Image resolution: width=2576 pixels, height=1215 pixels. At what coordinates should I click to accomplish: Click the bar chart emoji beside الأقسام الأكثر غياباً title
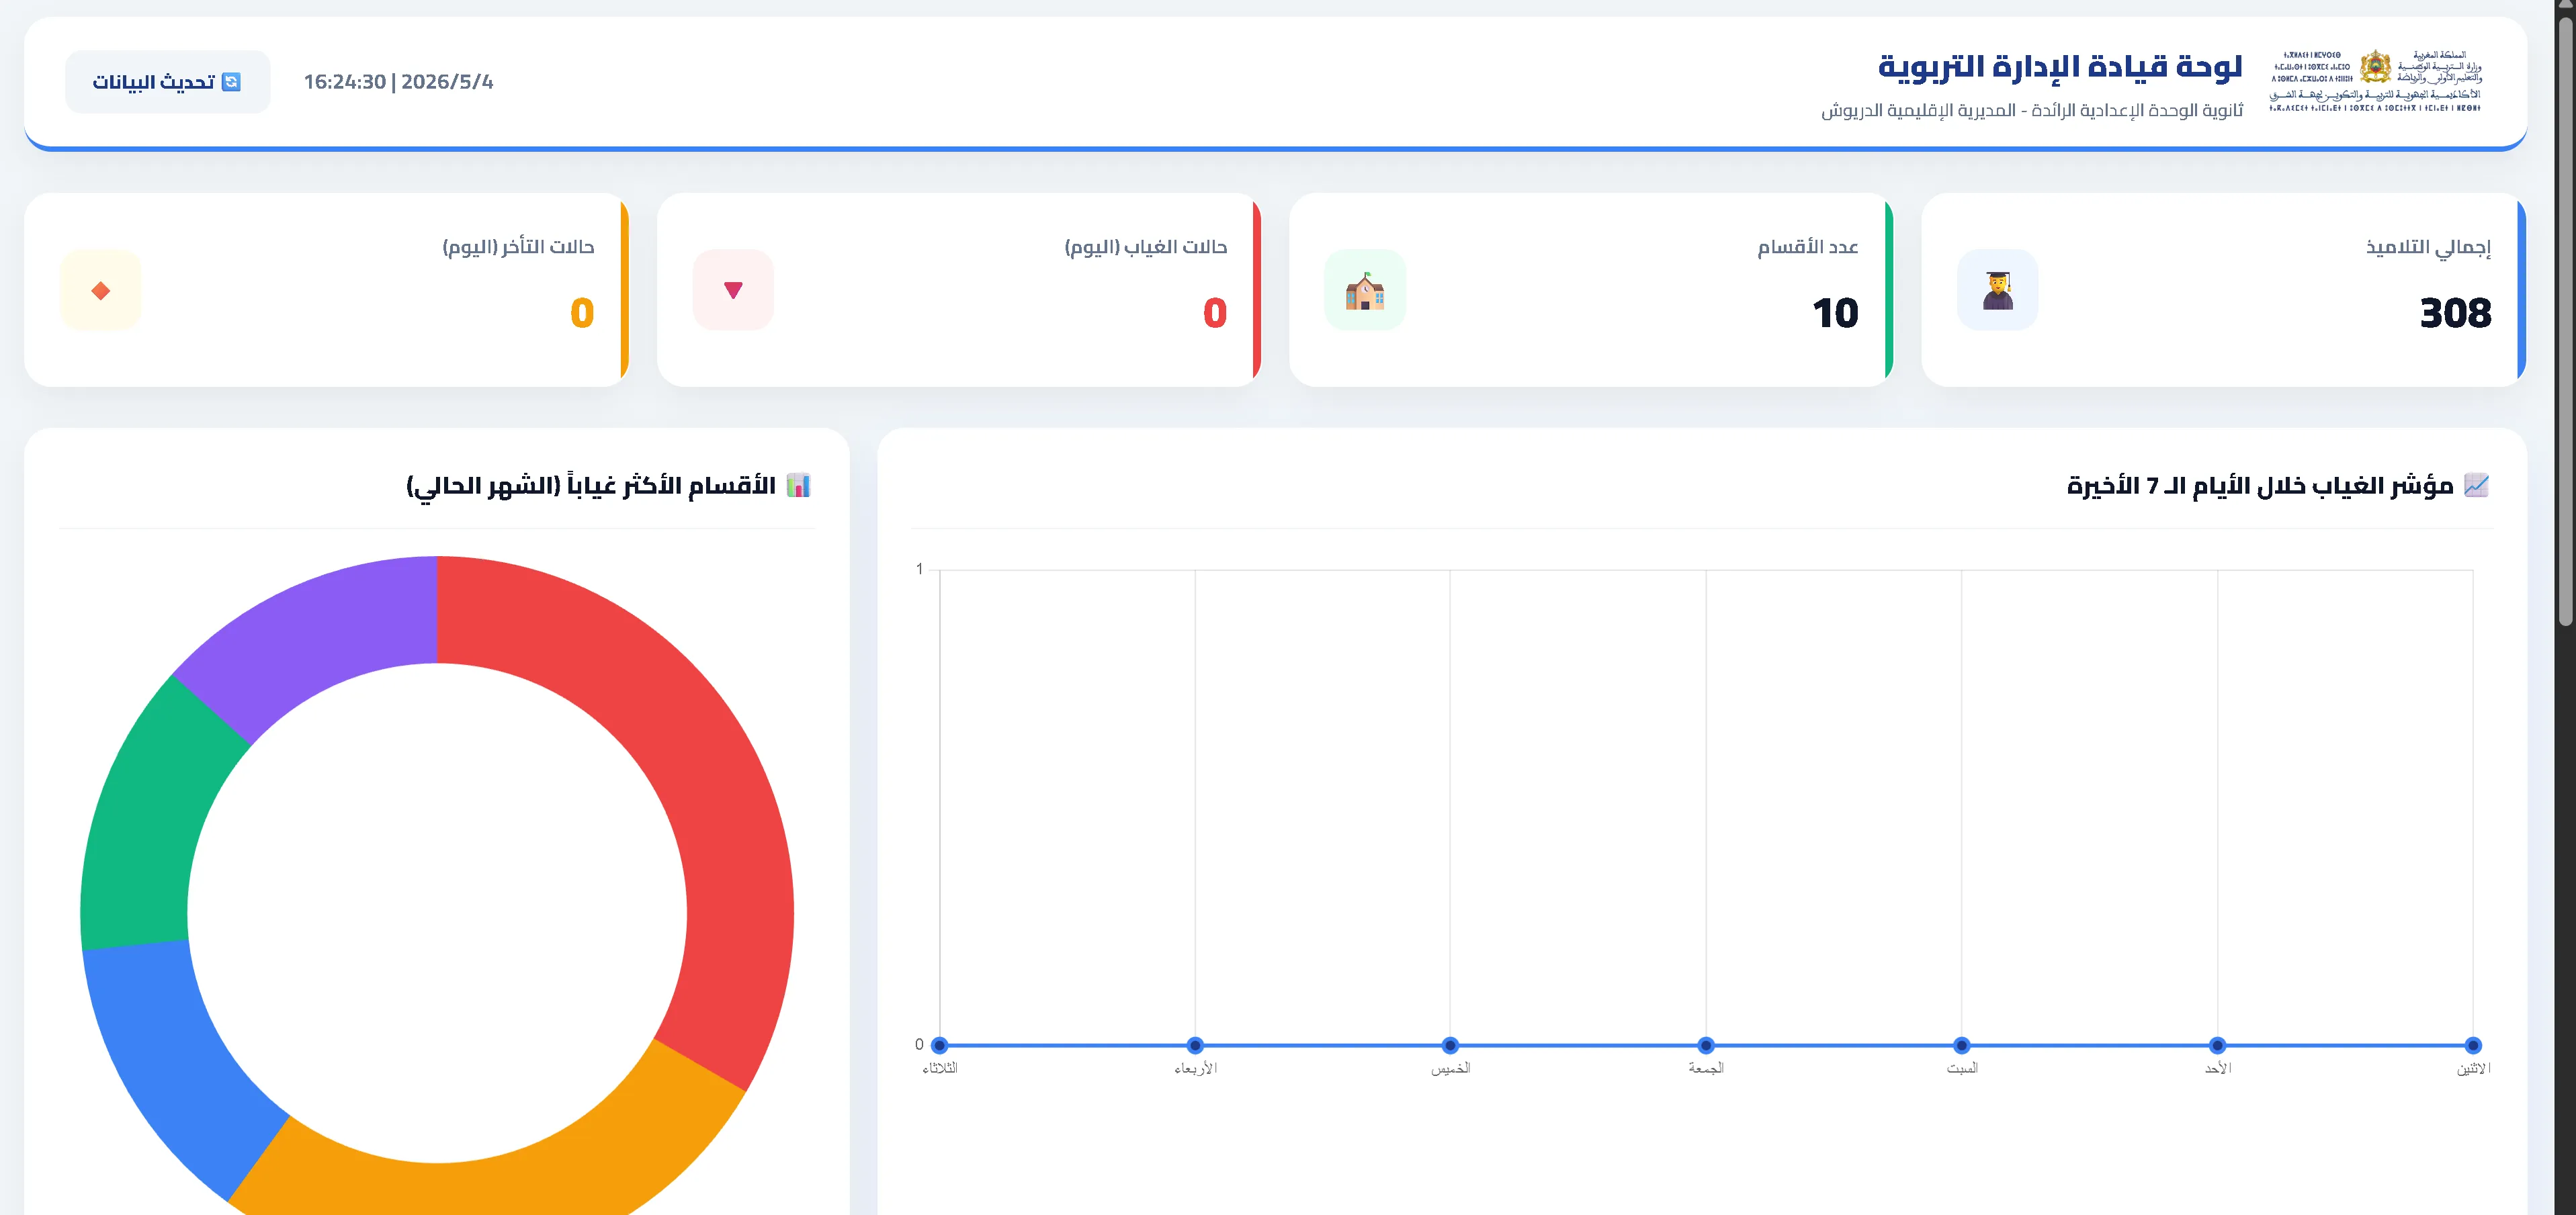tap(798, 485)
